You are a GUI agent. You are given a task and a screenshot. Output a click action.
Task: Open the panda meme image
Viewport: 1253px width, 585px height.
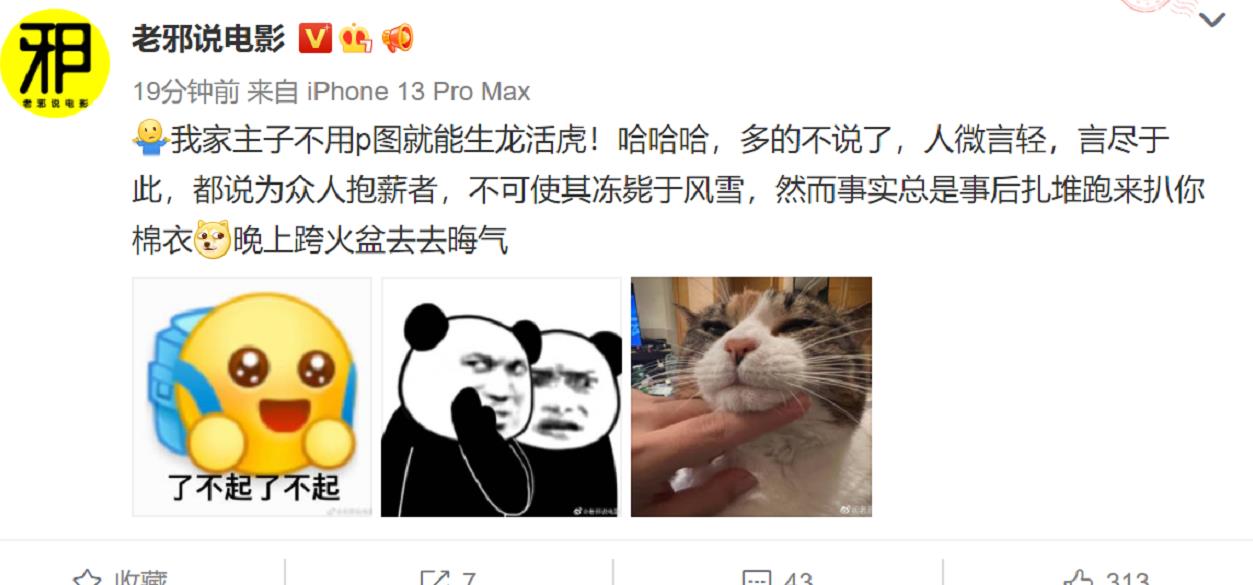click(x=501, y=397)
